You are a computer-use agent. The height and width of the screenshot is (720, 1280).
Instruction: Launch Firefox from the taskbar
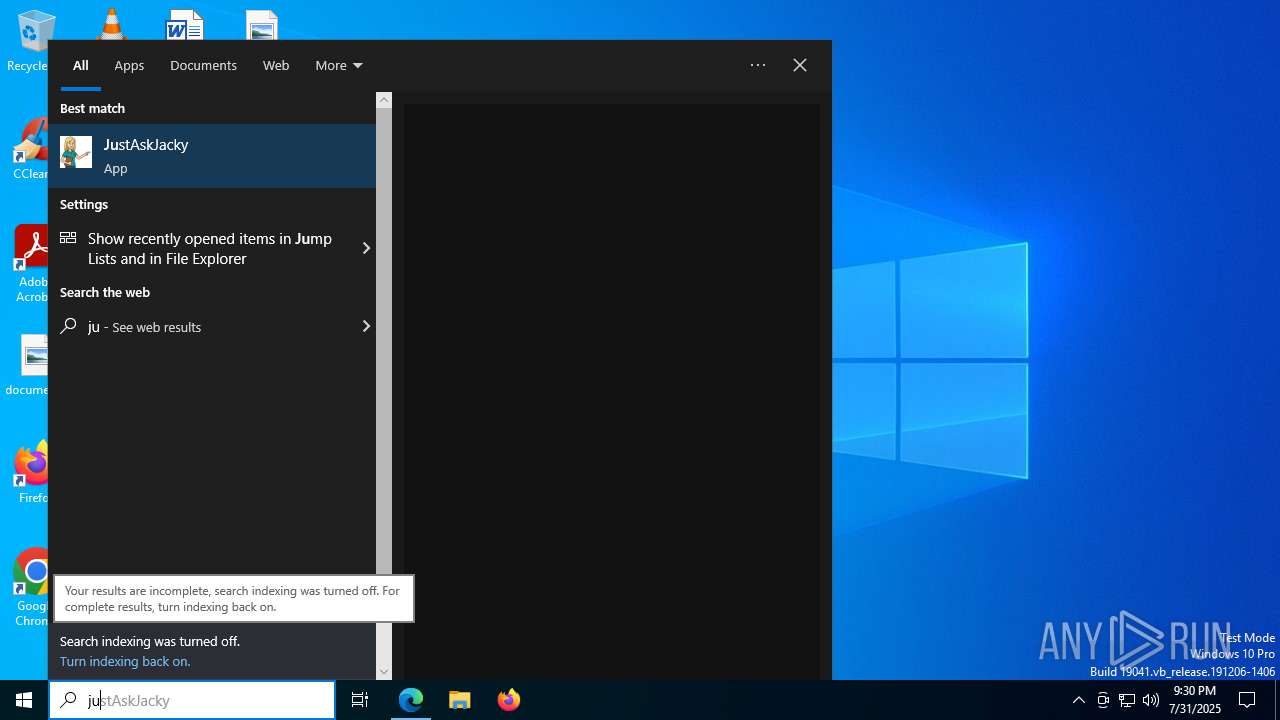[509, 700]
